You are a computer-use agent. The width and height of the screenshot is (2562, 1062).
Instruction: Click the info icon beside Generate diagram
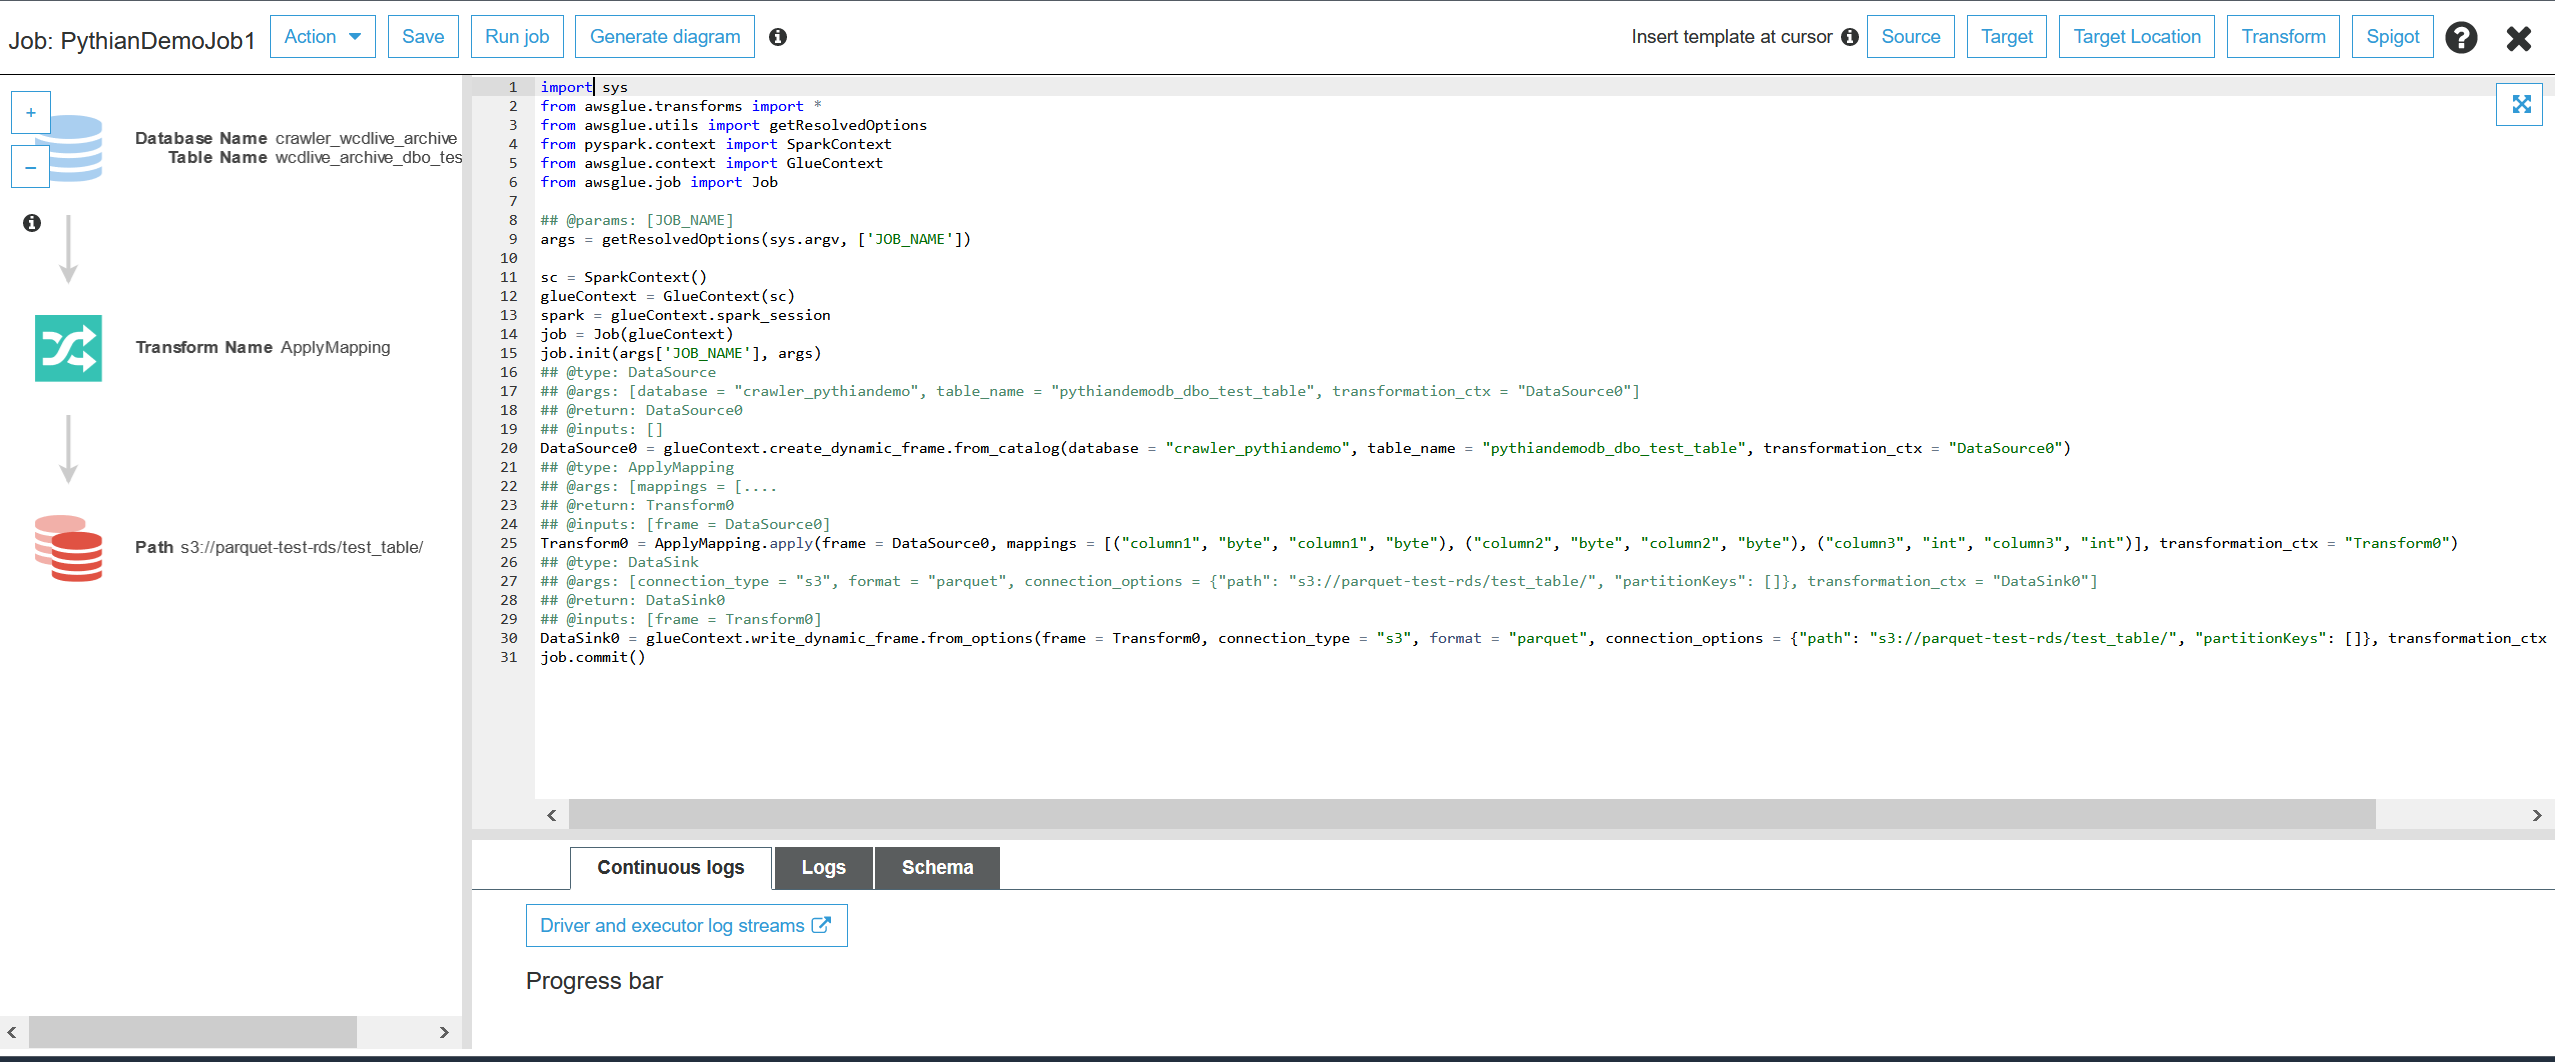(x=778, y=37)
